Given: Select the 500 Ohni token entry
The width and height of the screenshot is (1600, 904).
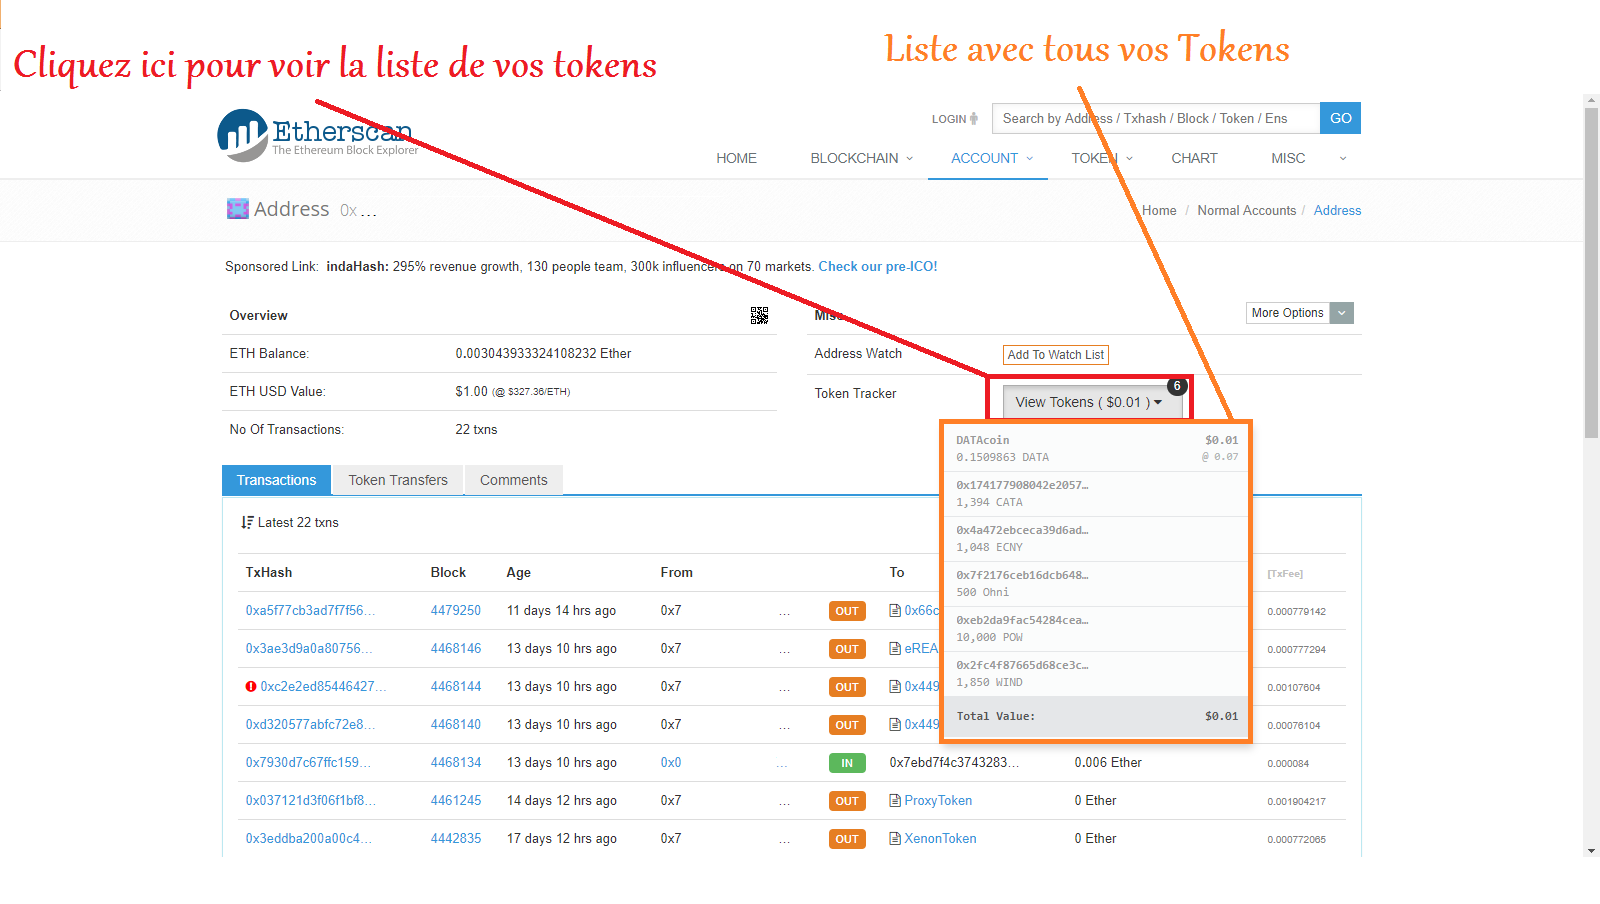Looking at the screenshot, I should pyautogui.click(x=1097, y=584).
